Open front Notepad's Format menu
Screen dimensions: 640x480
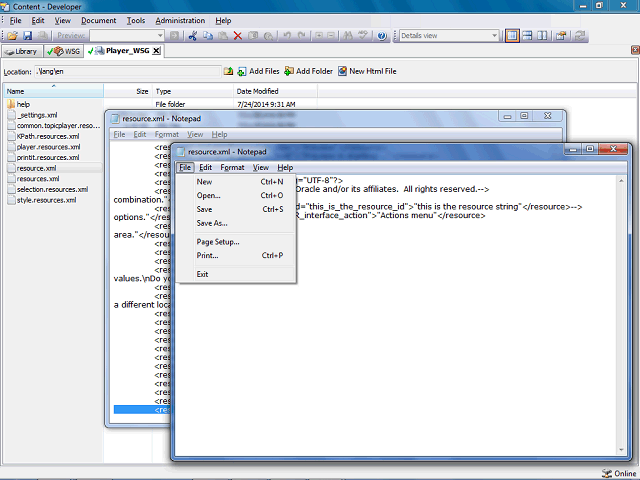(x=232, y=167)
